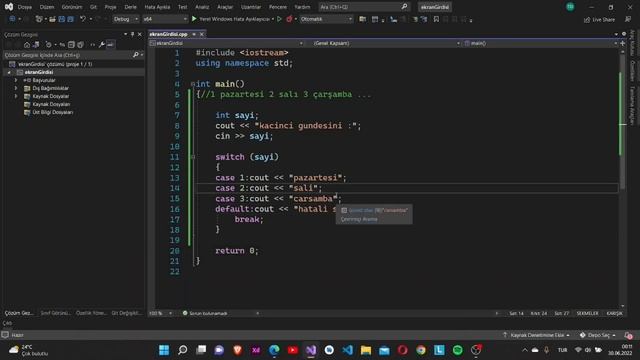
Task: Open the Genel Kapsam scope dropdown
Action: pos(387,43)
